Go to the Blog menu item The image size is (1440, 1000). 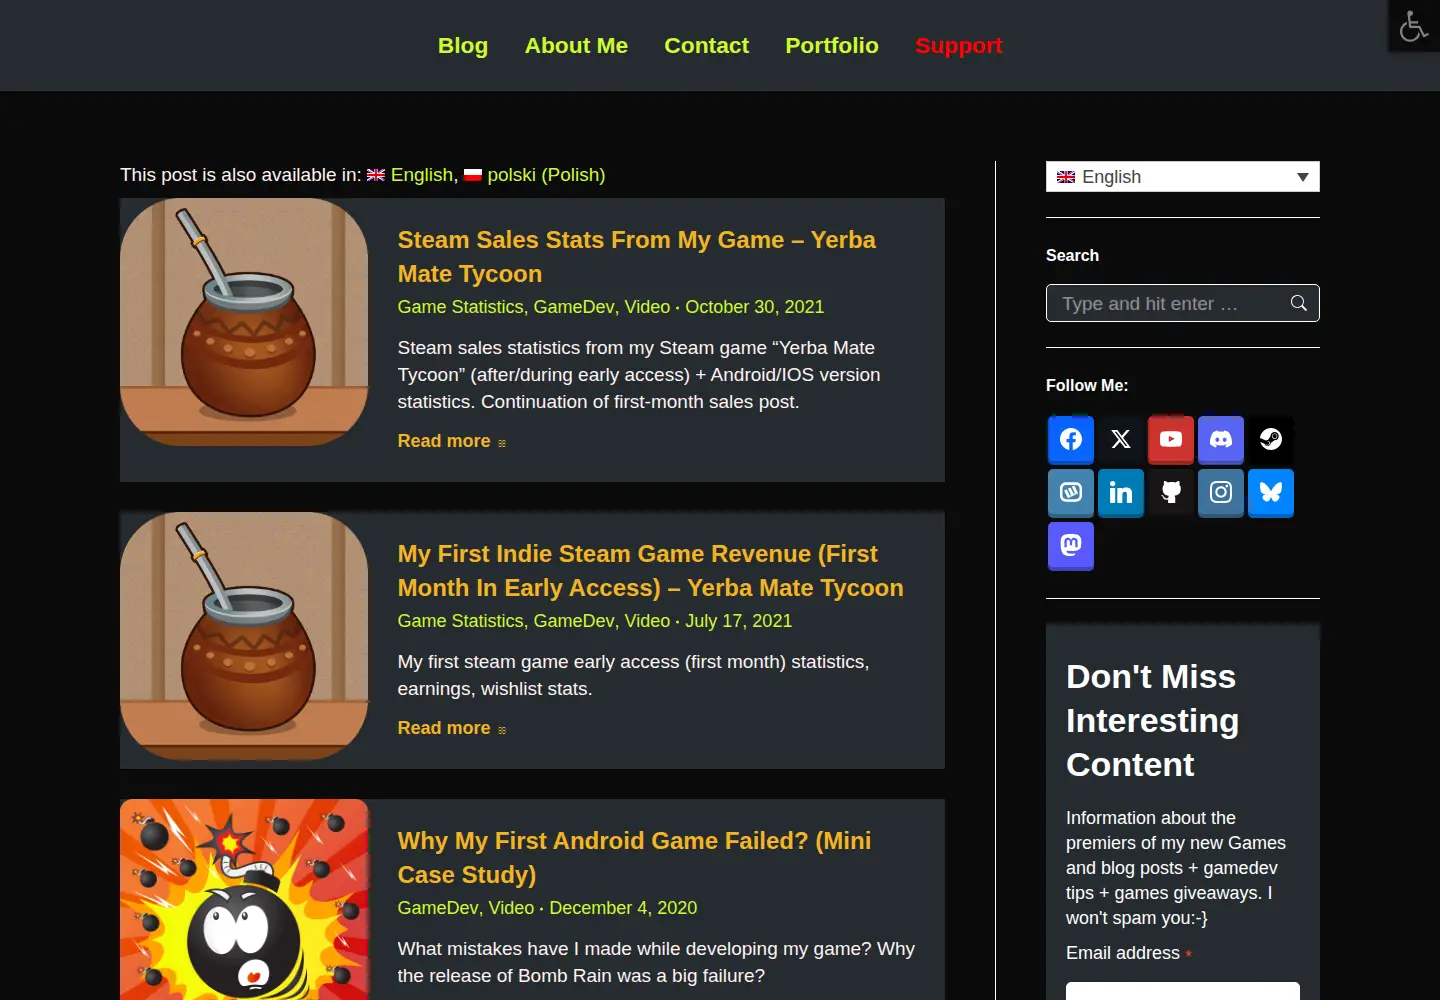coord(463,46)
